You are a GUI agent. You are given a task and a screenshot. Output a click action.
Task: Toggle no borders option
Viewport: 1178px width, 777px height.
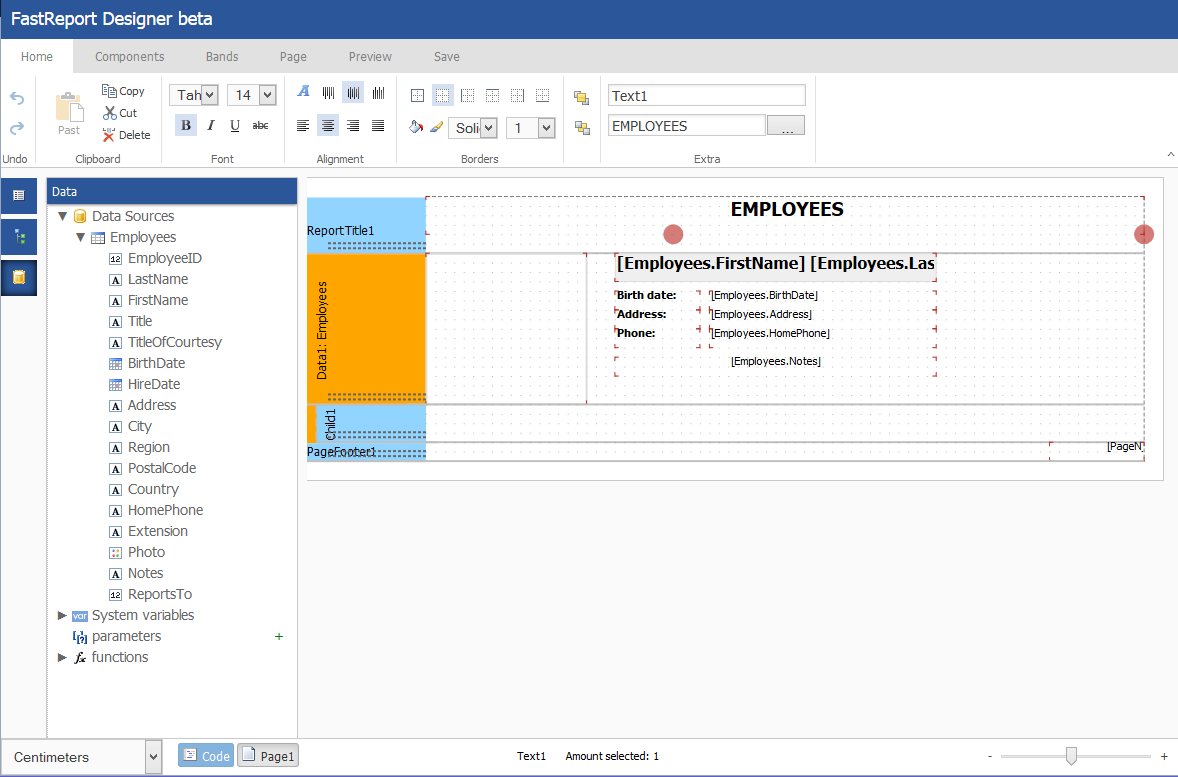pyautogui.click(x=443, y=95)
